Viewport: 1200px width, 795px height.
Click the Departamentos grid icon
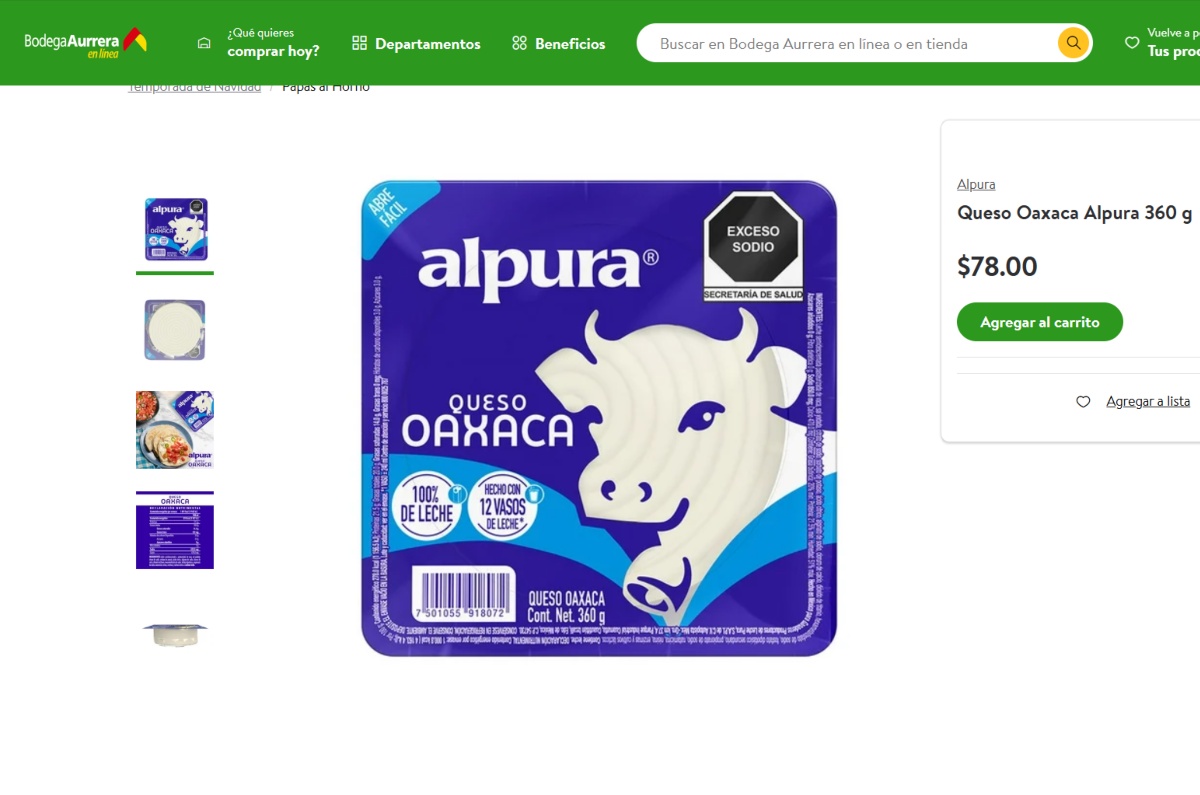pos(360,43)
